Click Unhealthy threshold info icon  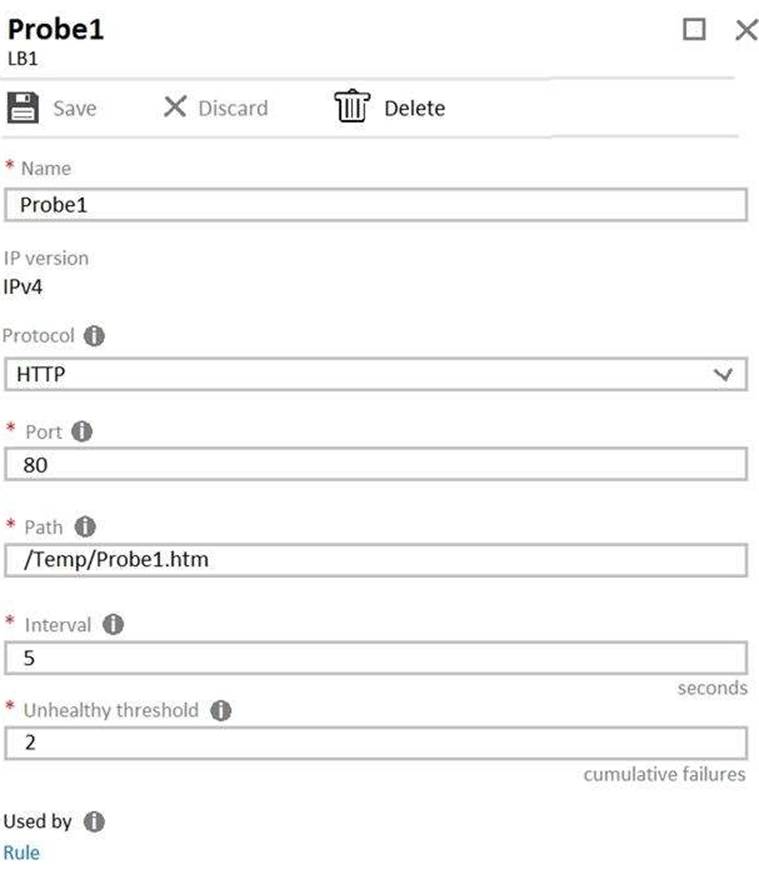221,711
